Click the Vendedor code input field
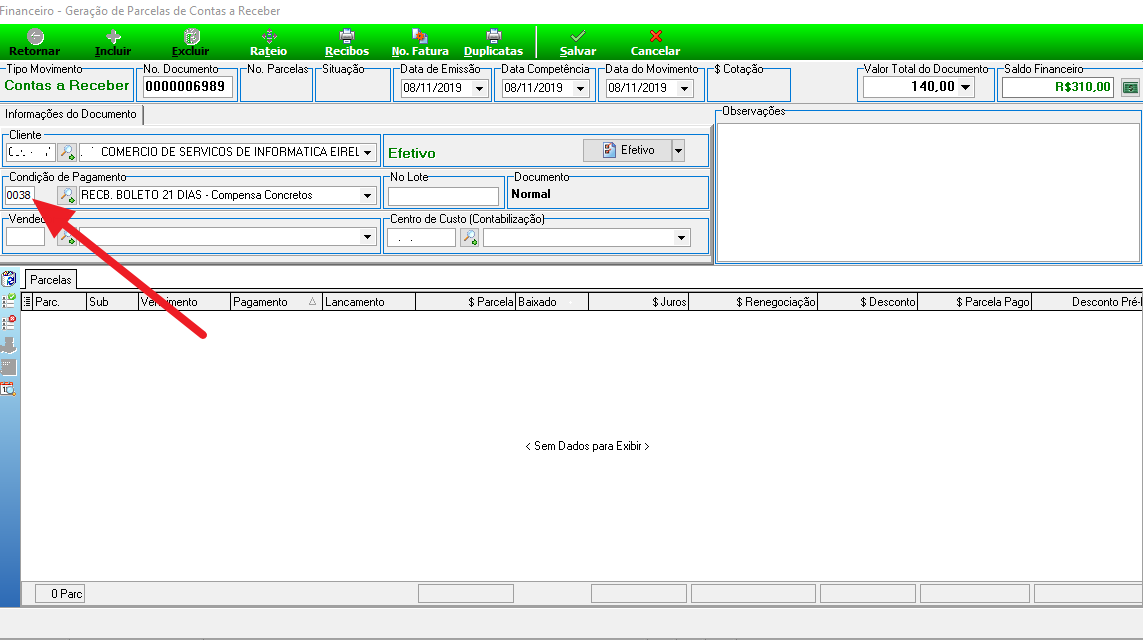1143x640 pixels. pos(26,237)
